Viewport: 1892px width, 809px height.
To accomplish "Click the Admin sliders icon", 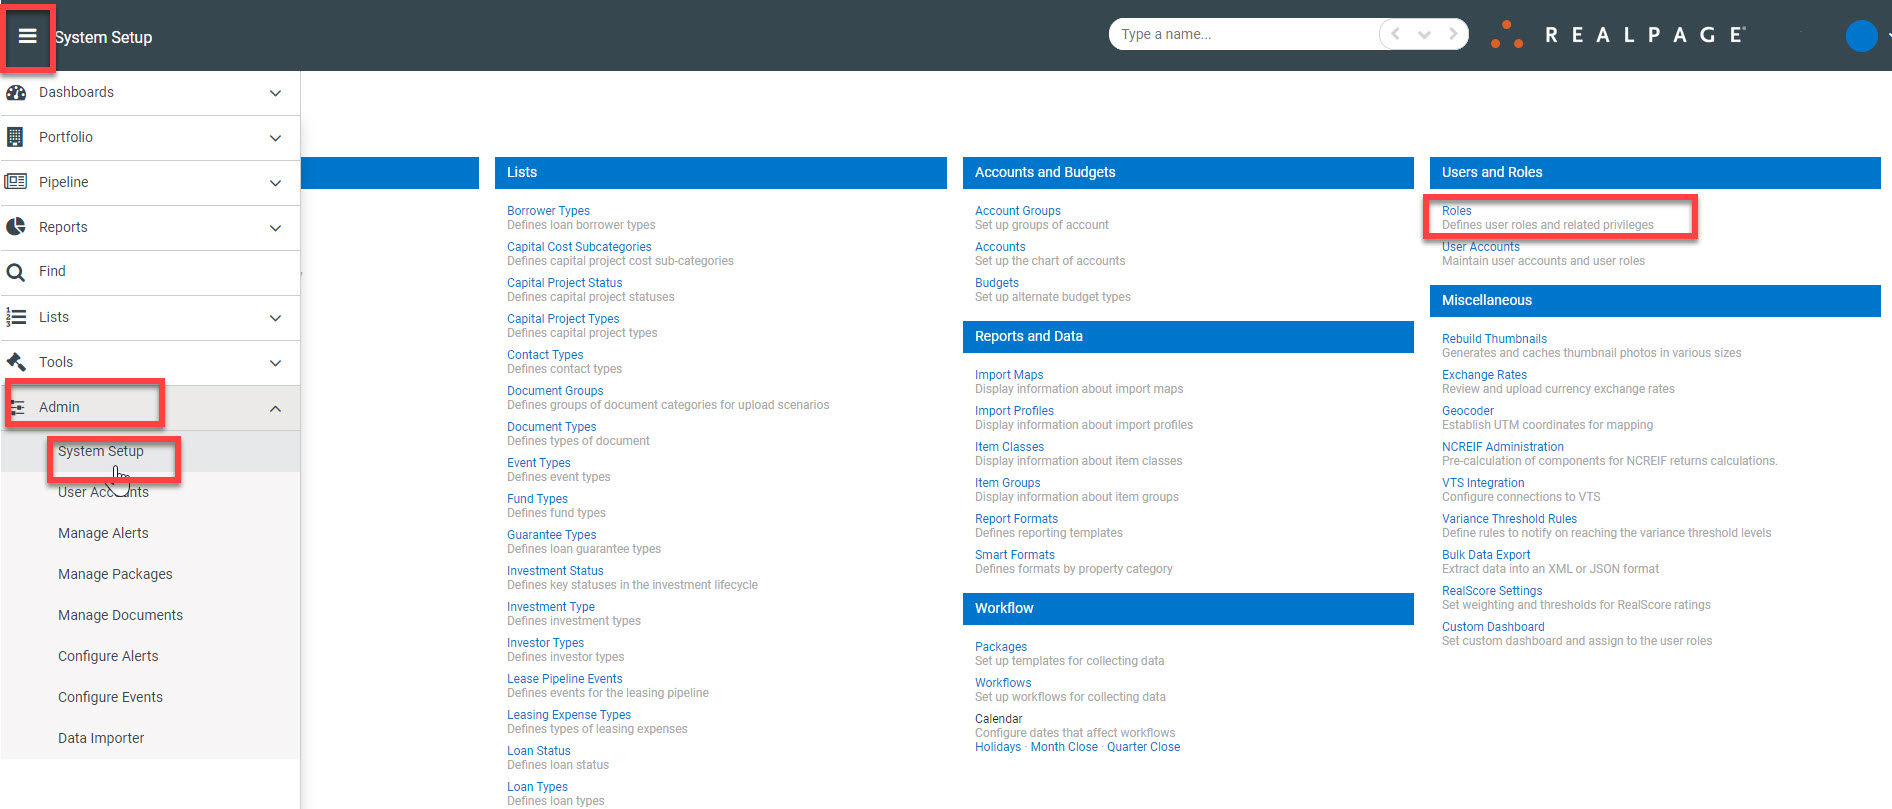I will (x=17, y=407).
